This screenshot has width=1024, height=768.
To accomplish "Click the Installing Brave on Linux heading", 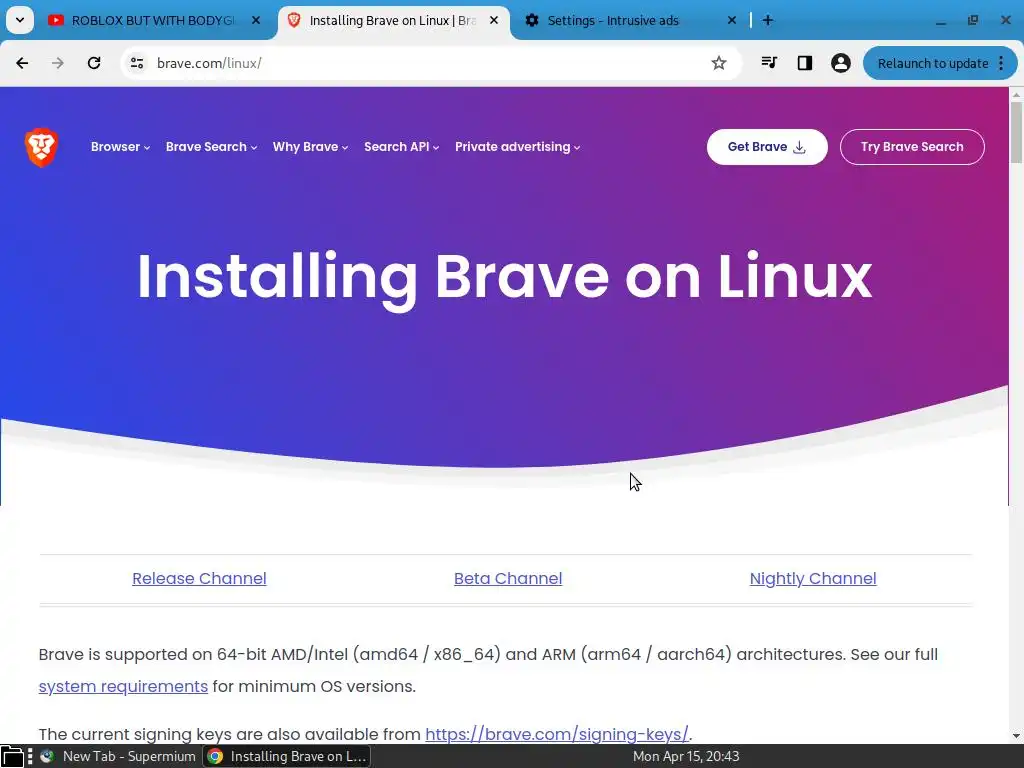I will coord(504,278).
